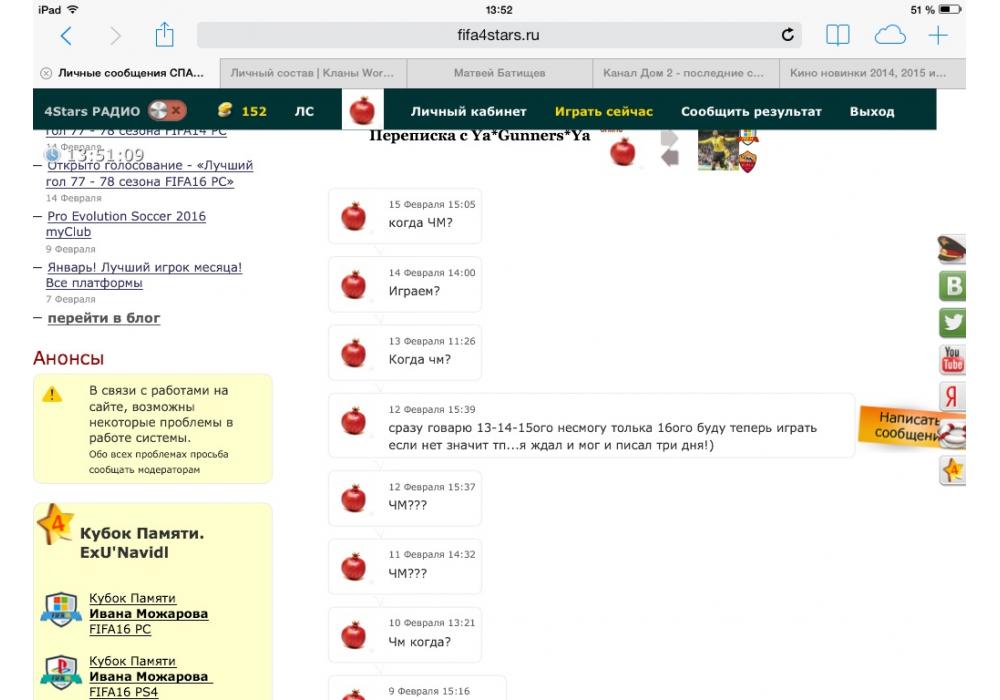The width and height of the screenshot is (1000, 700).
Task: Click the yellow warning triangle icon
Action: pyautogui.click(x=52, y=395)
